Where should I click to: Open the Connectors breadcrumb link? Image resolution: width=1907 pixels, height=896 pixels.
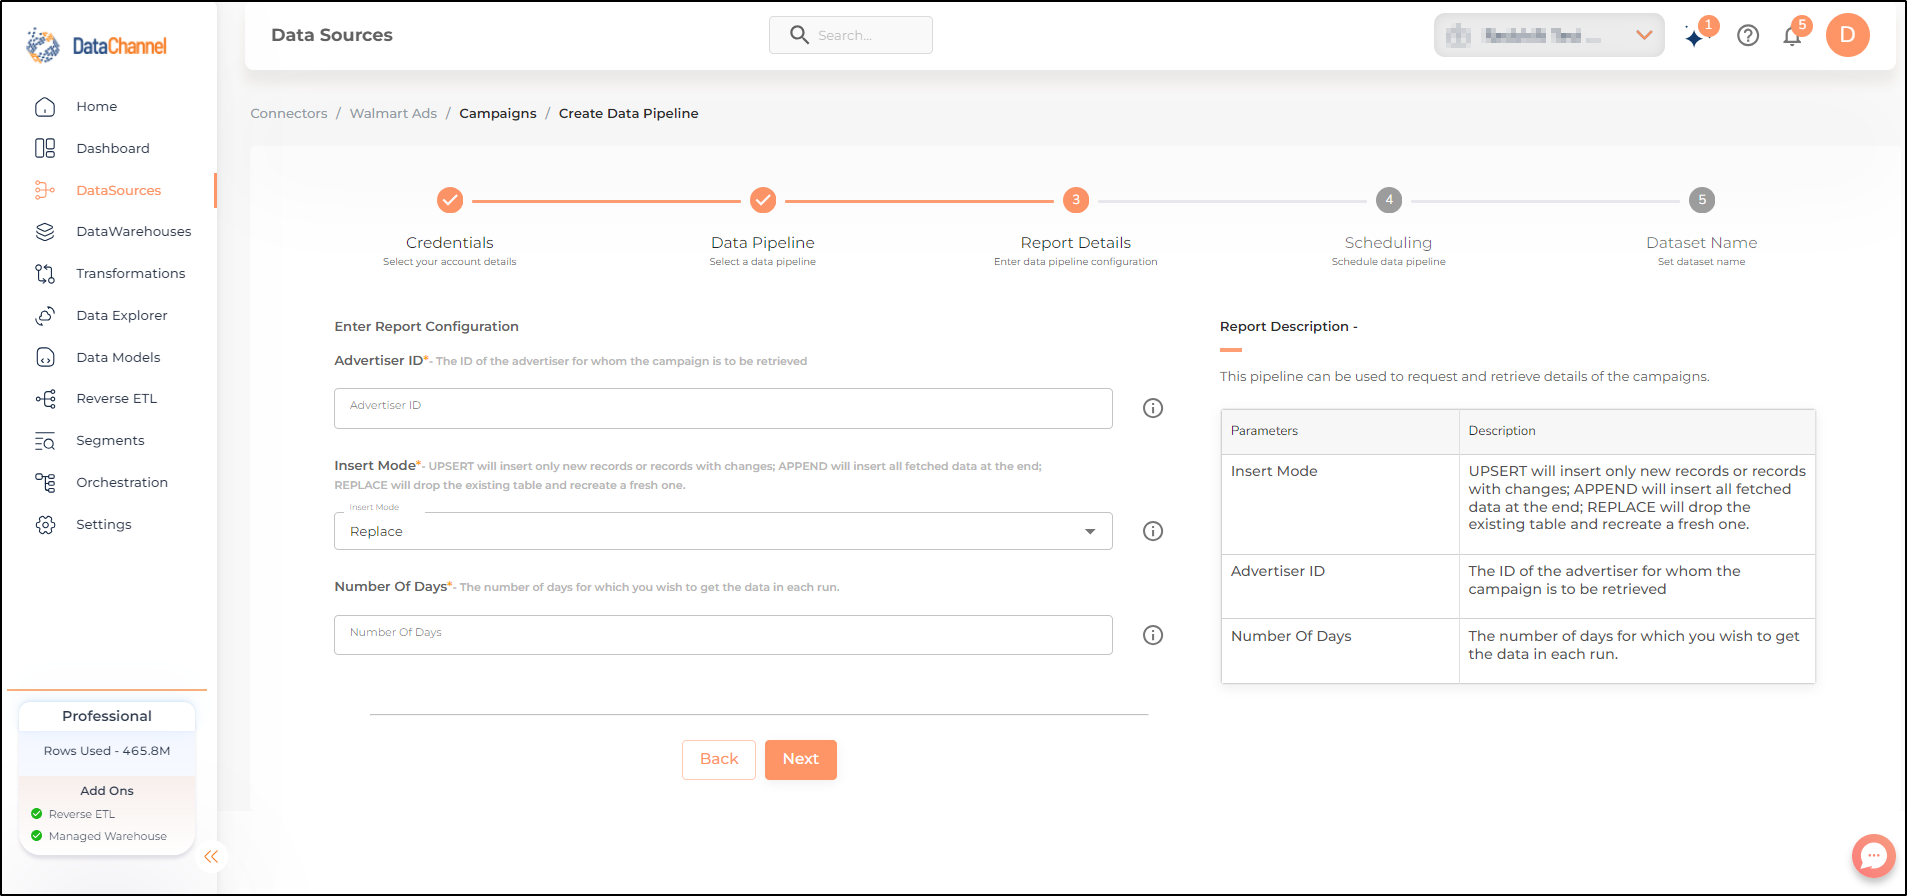289,114
